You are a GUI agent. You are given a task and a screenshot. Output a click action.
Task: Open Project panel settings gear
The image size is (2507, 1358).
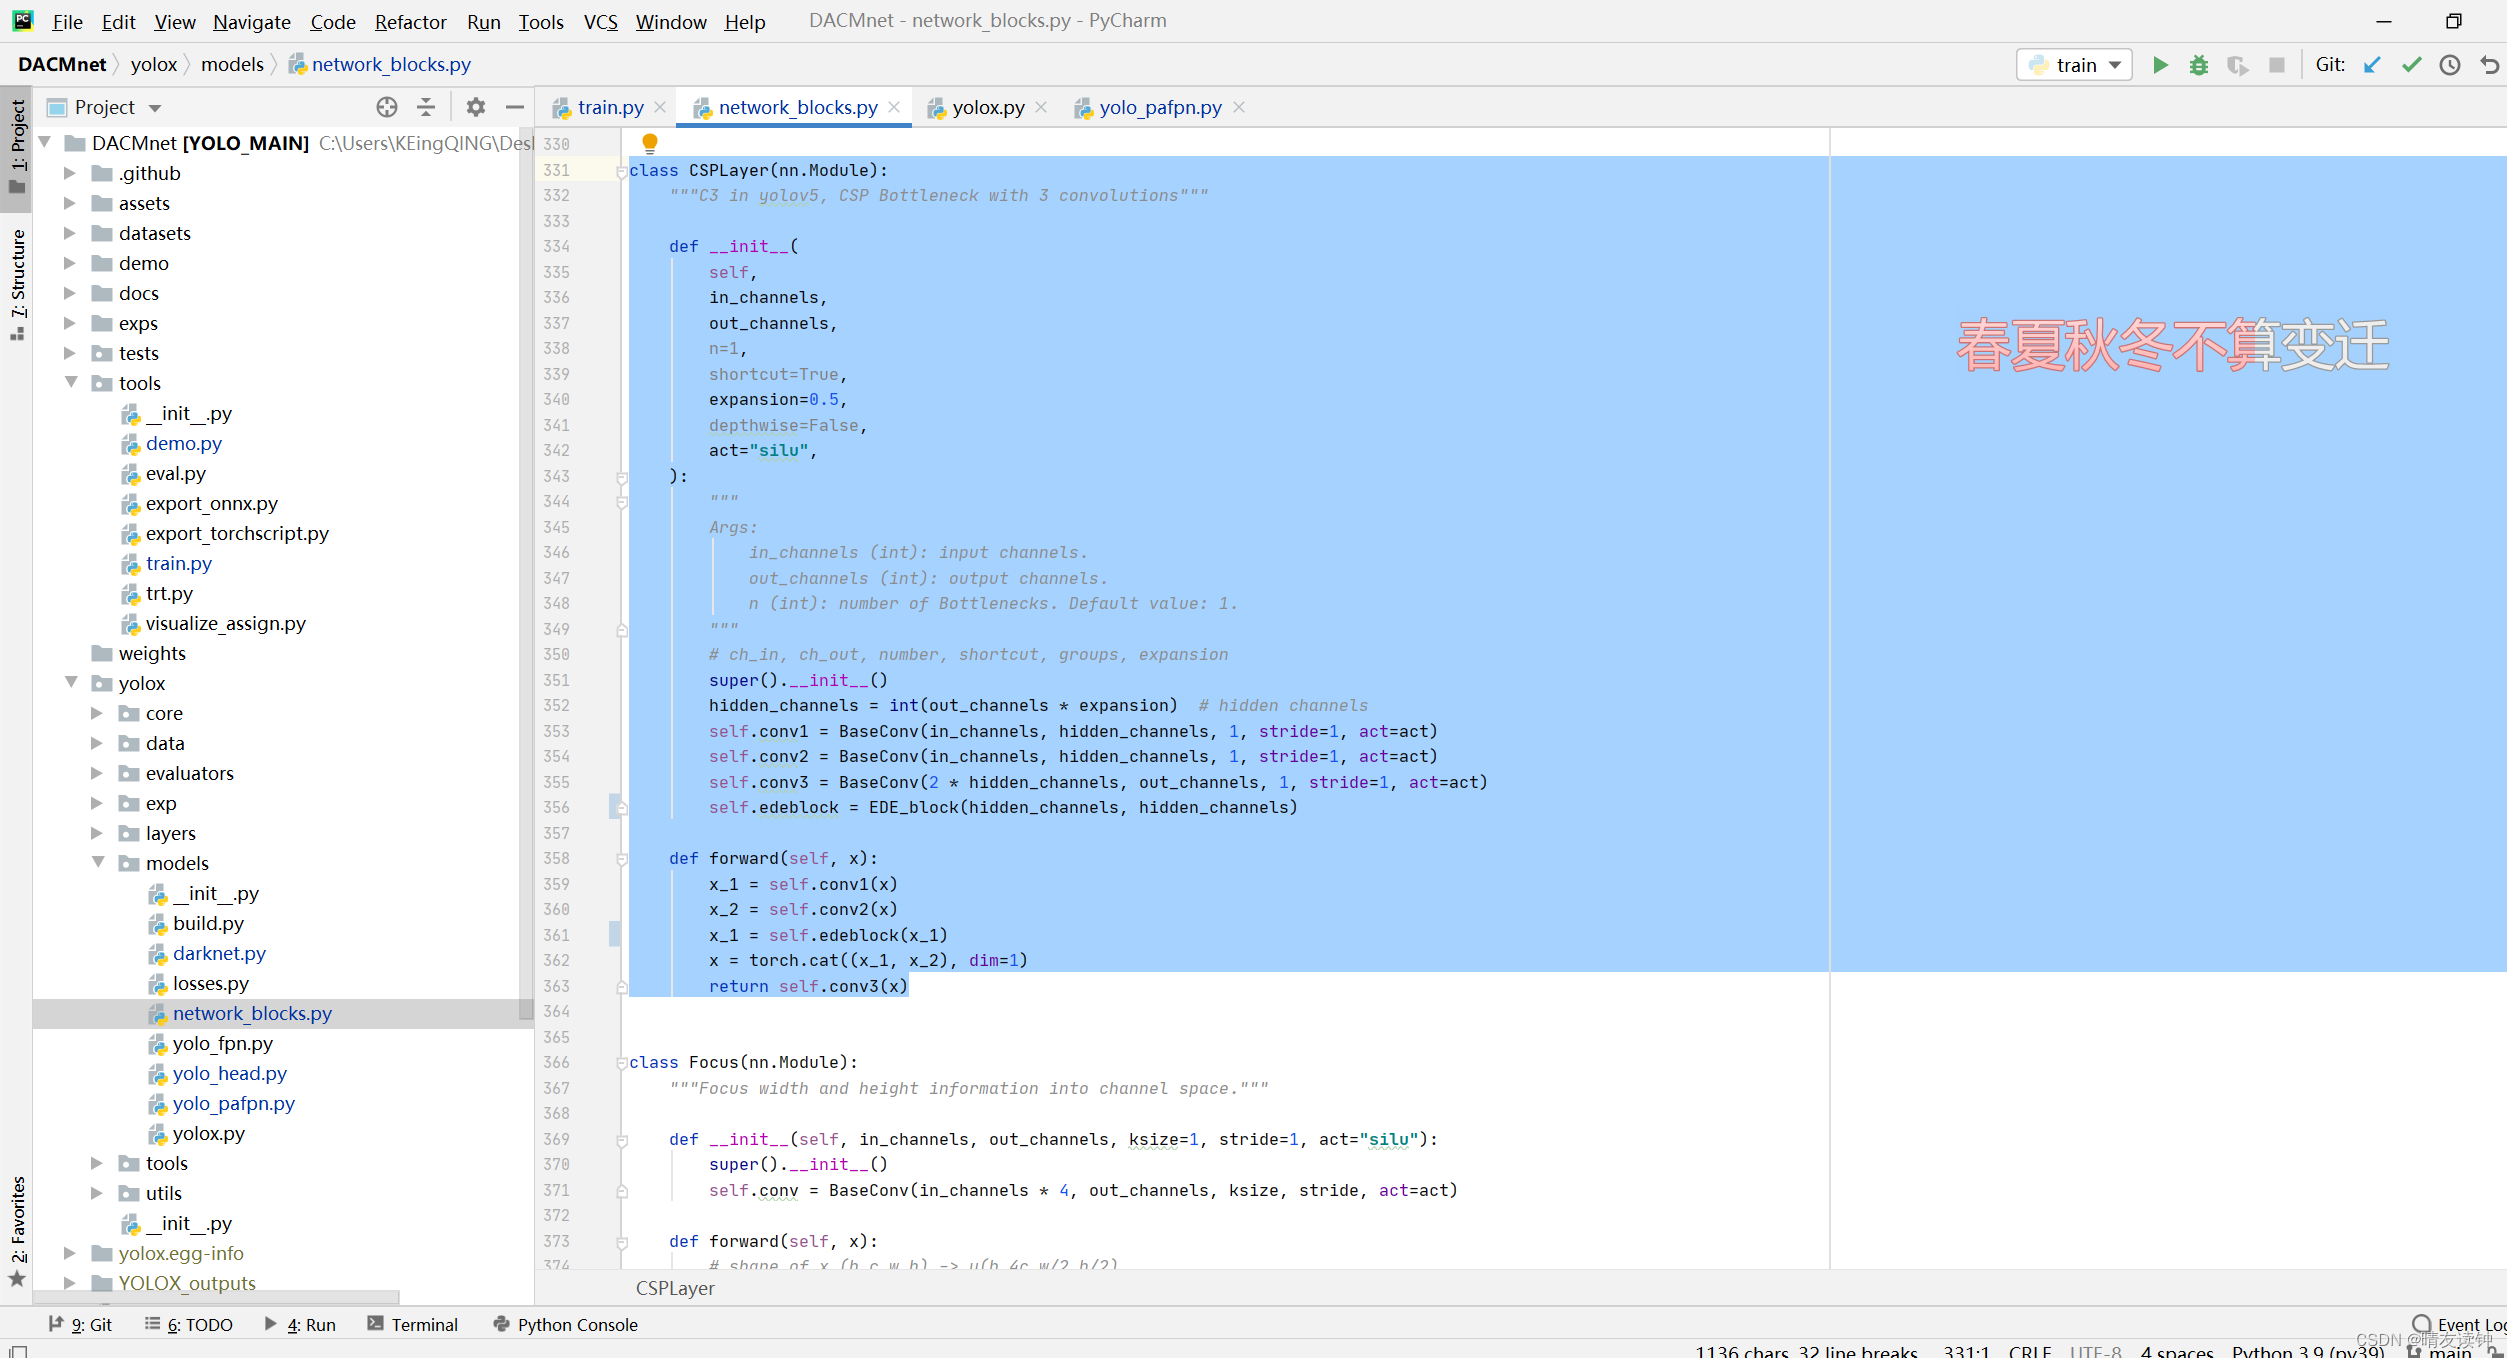click(476, 107)
